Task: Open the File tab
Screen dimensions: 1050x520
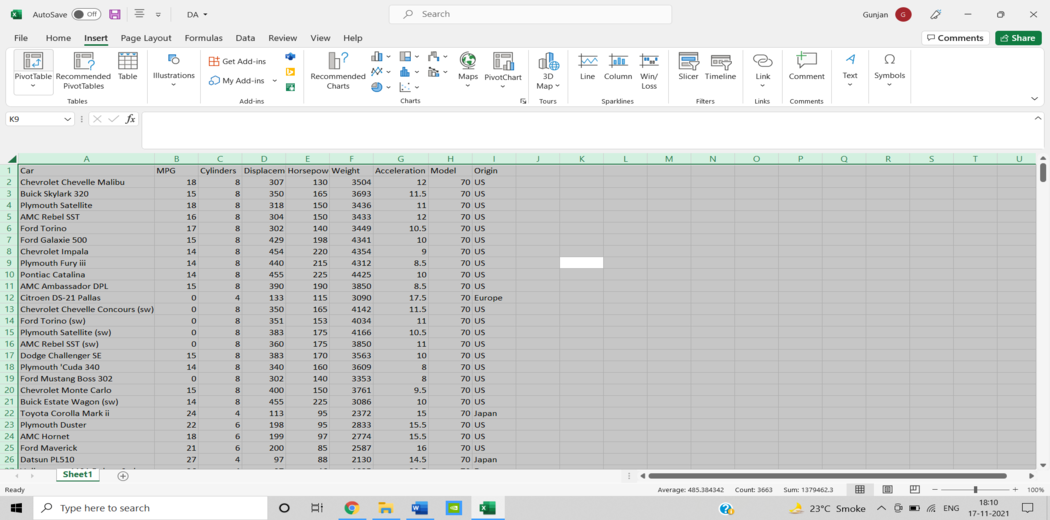Action: 21,38
